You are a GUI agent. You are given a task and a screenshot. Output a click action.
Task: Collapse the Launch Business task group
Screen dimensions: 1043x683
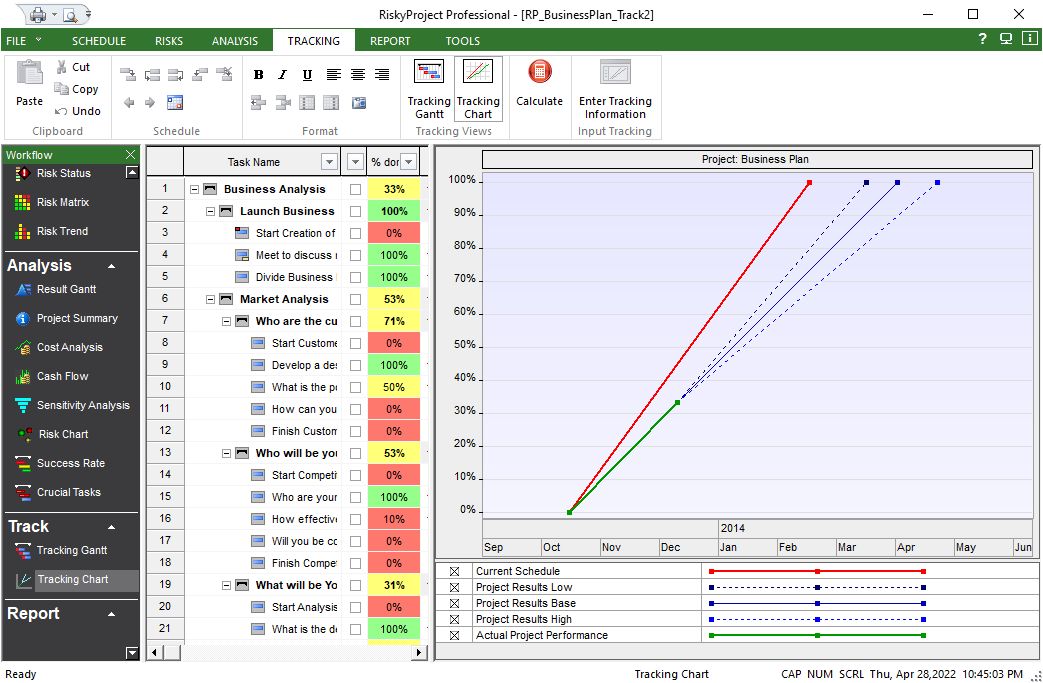tap(210, 211)
